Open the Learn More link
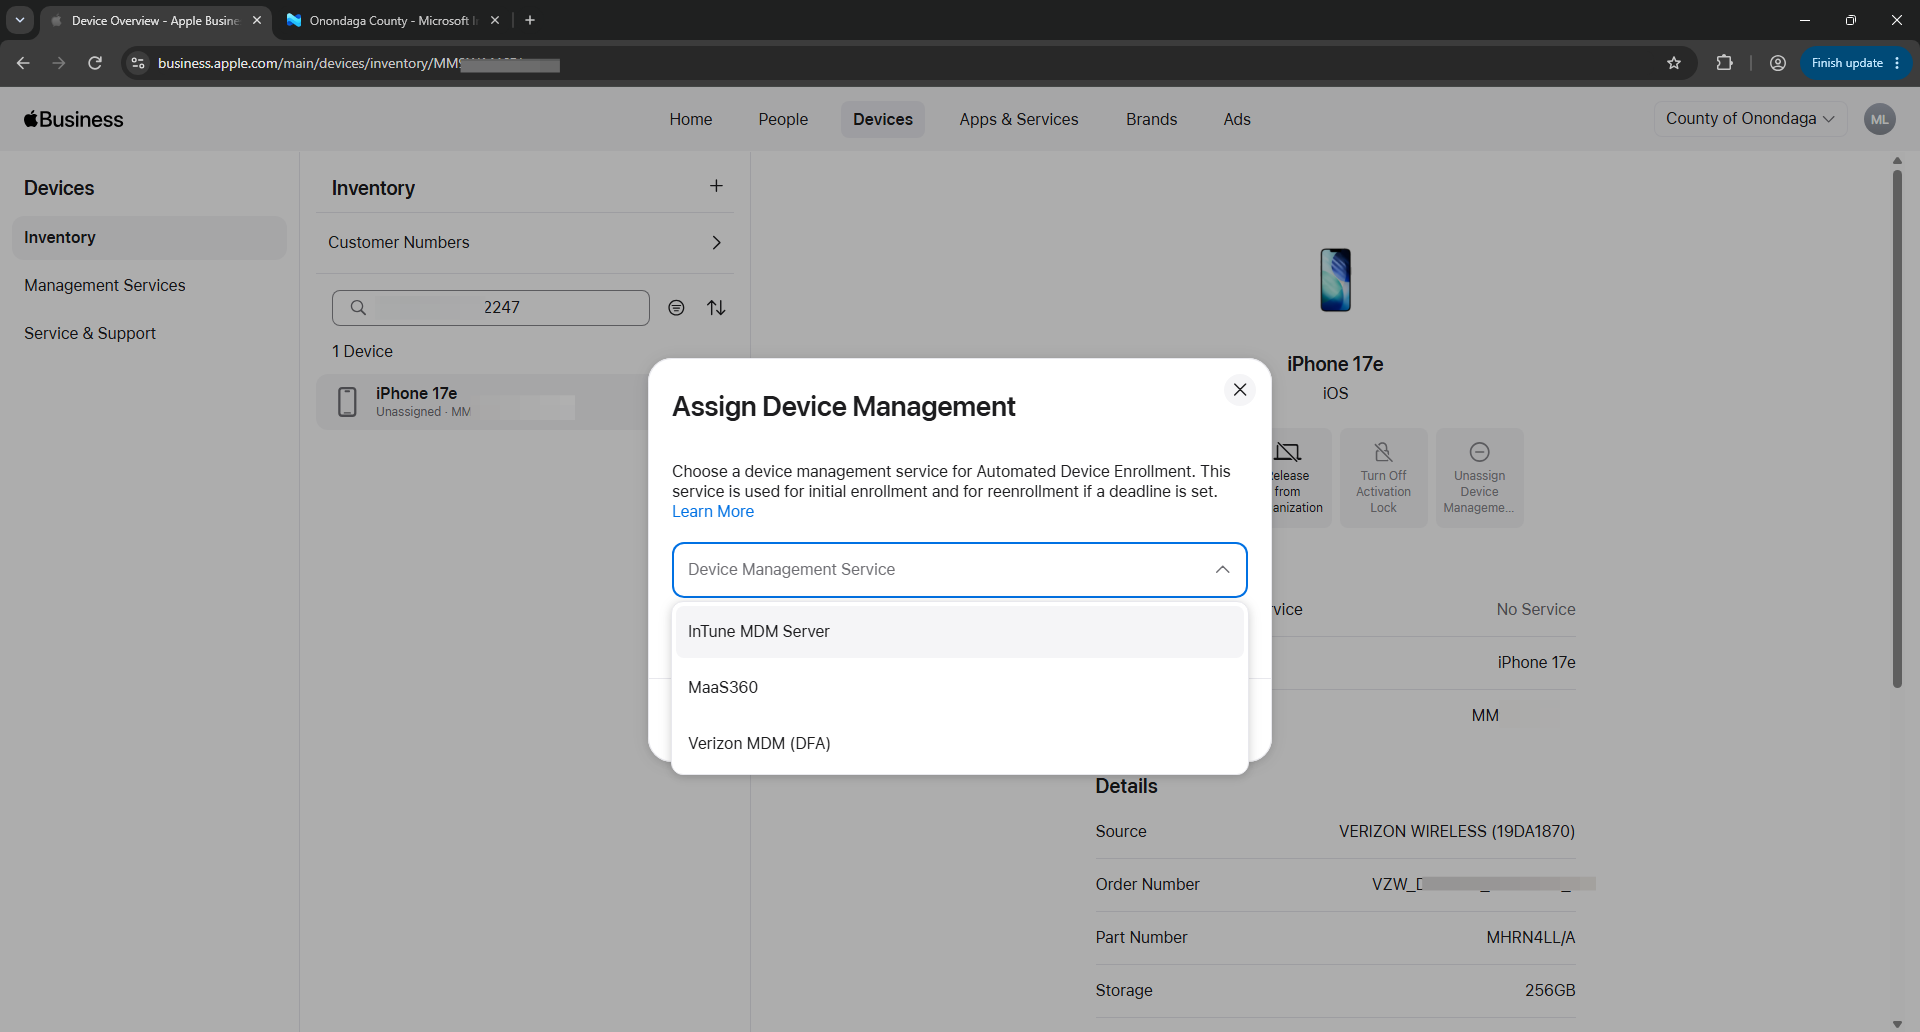The image size is (1920, 1032). [713, 512]
